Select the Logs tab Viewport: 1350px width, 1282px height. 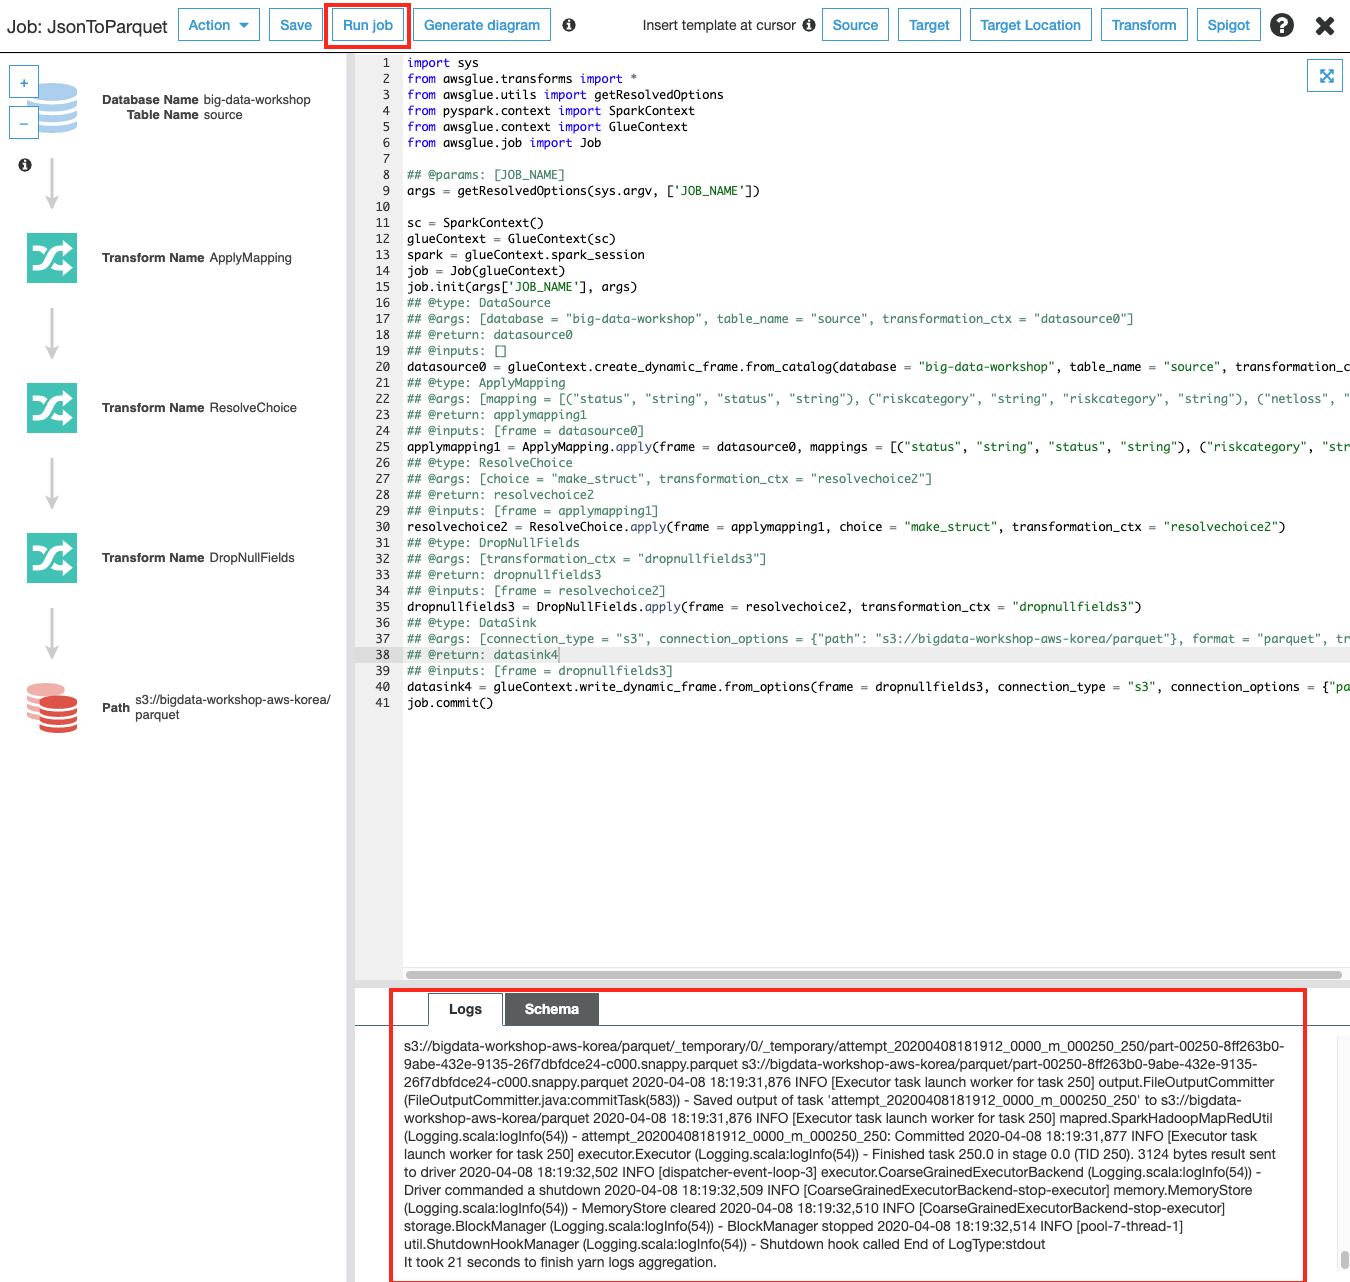pos(465,1009)
